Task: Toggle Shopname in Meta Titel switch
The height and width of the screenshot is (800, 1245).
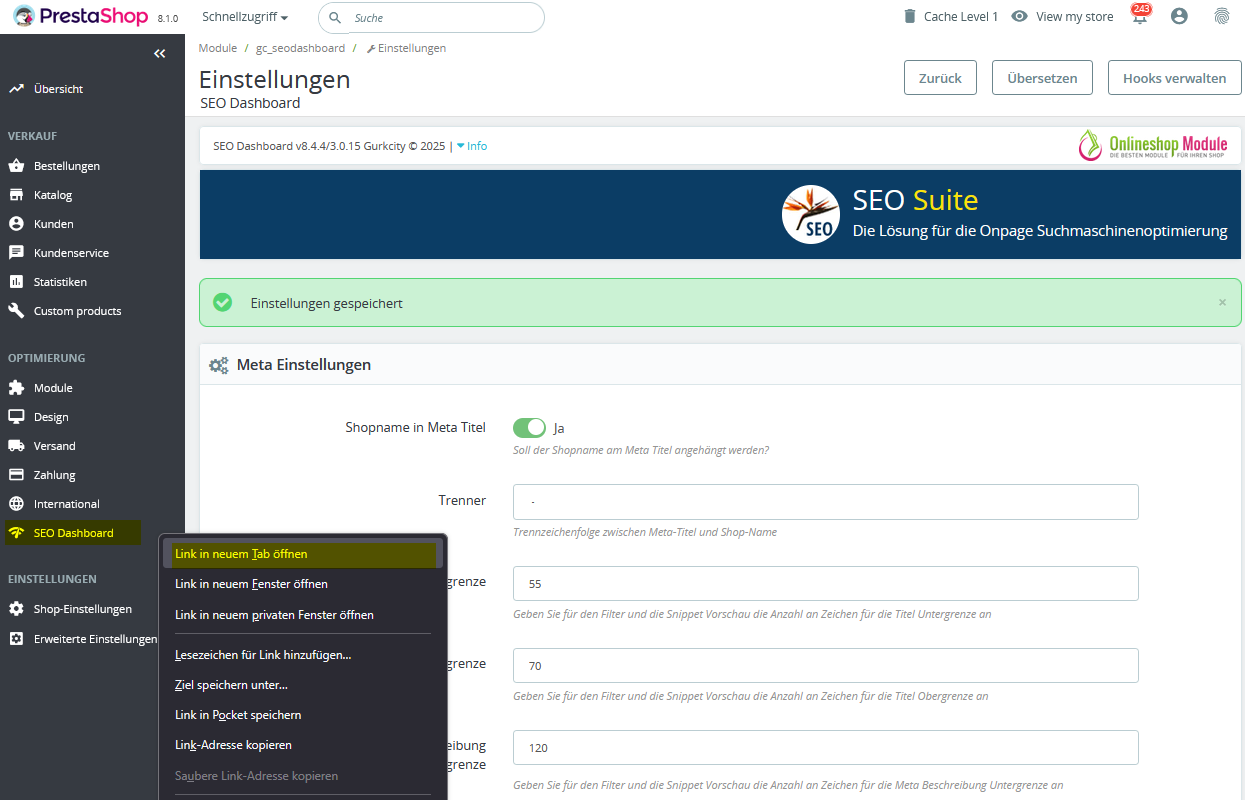Action: click(x=529, y=428)
